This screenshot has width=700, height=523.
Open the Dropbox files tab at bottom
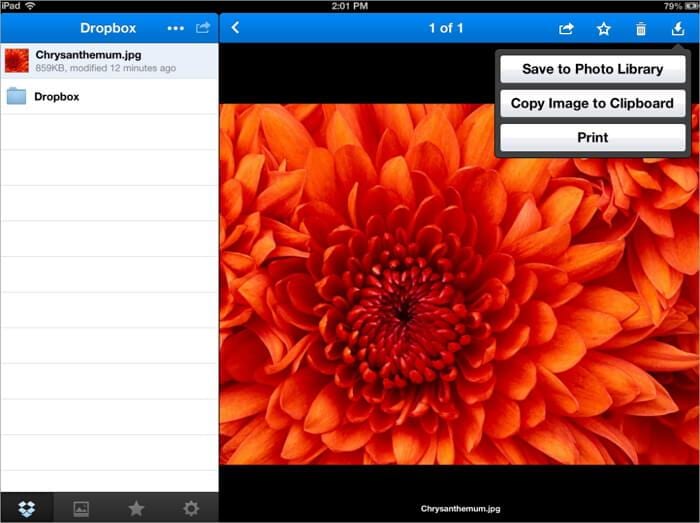(x=27, y=508)
